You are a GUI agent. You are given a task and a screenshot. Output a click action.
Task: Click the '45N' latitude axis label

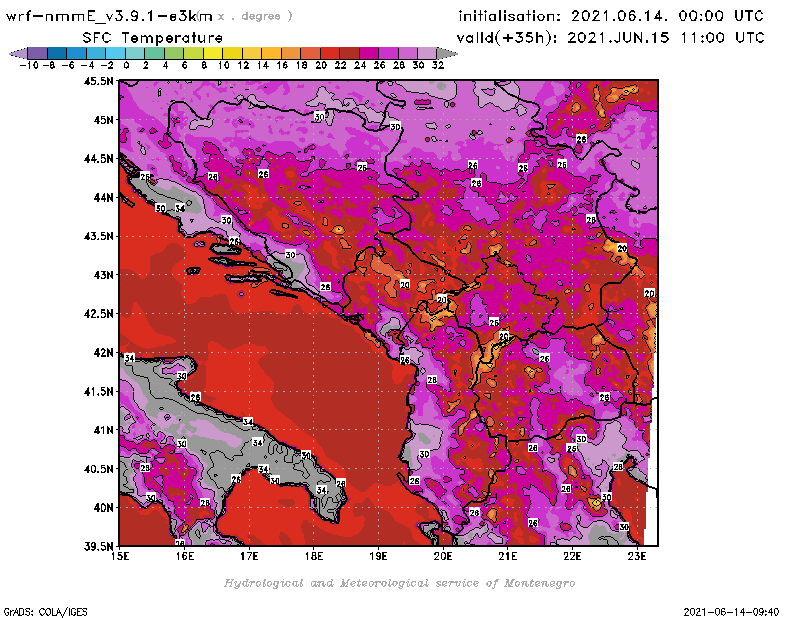(103, 120)
